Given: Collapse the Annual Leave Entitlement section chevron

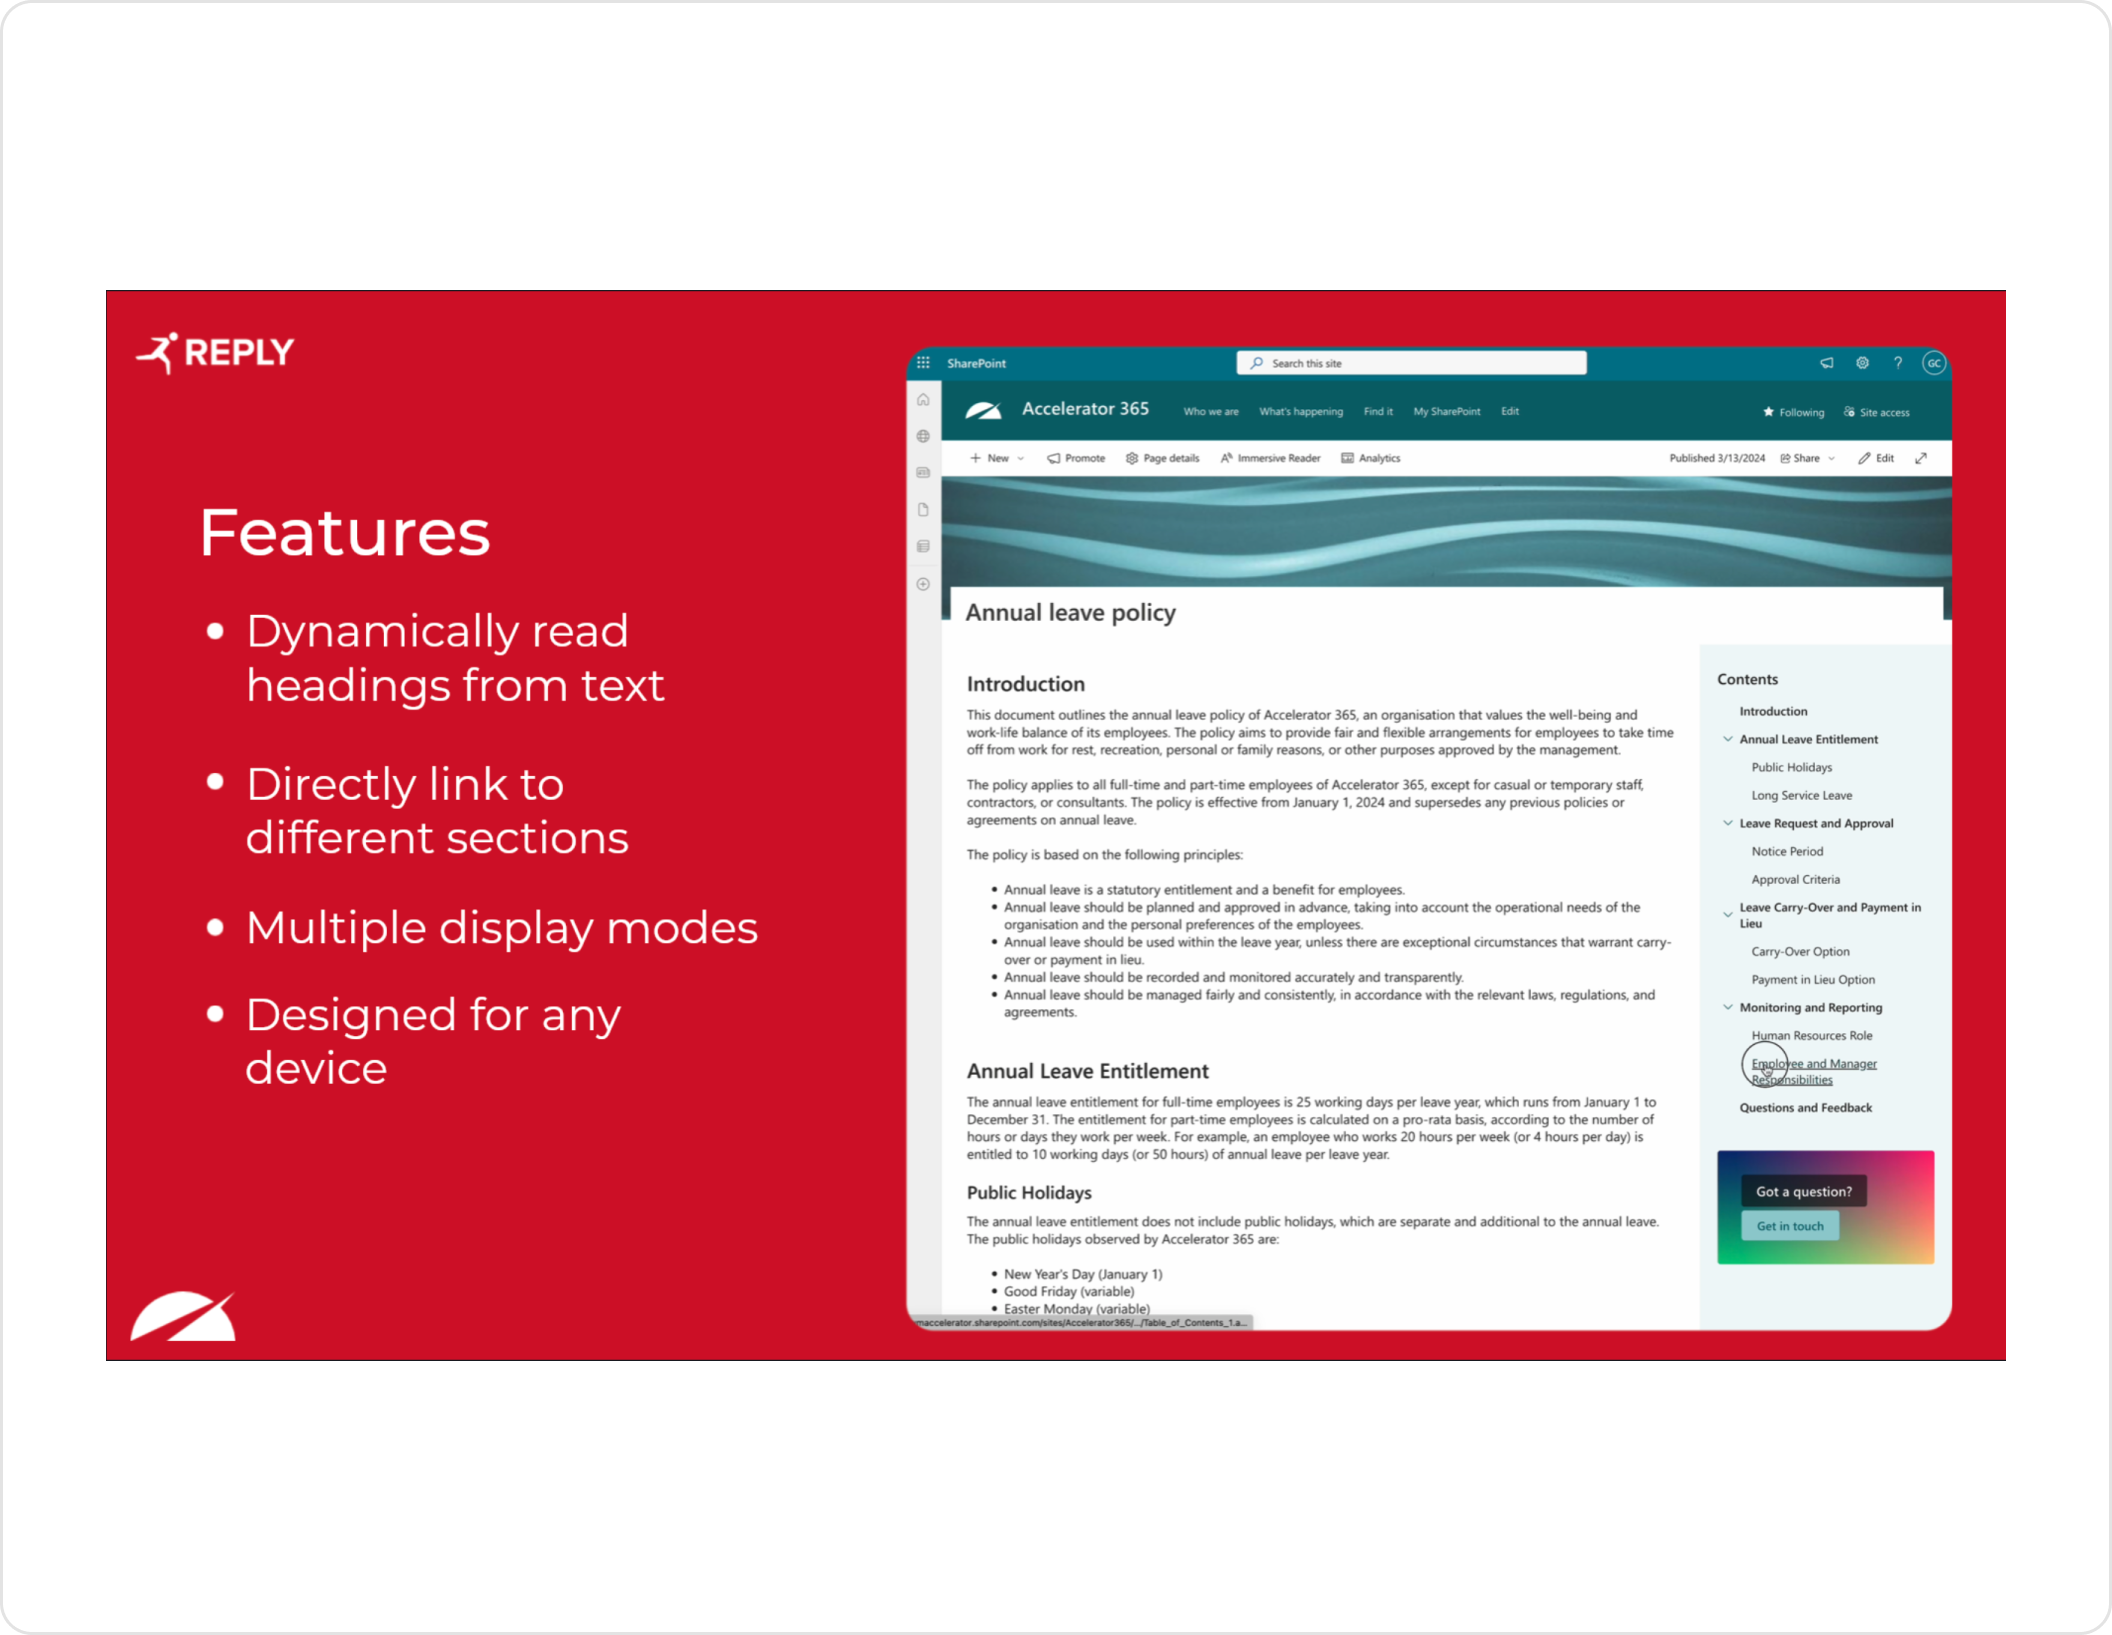Looking at the screenshot, I should coord(1727,739).
